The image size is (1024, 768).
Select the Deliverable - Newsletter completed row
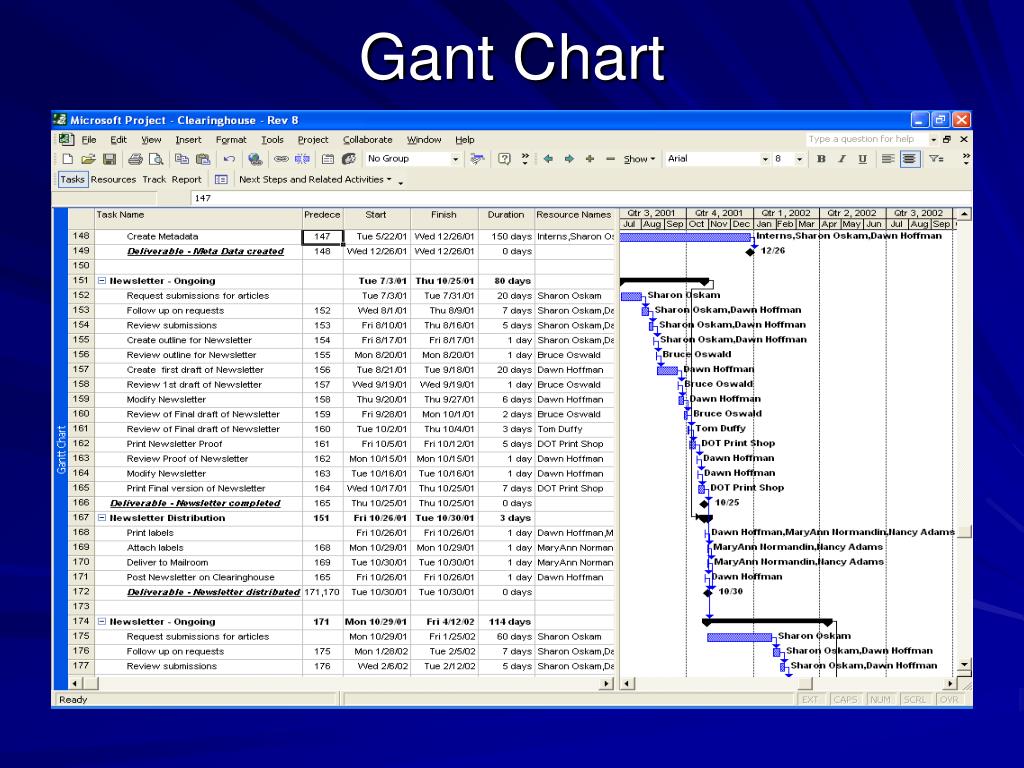coord(341,504)
